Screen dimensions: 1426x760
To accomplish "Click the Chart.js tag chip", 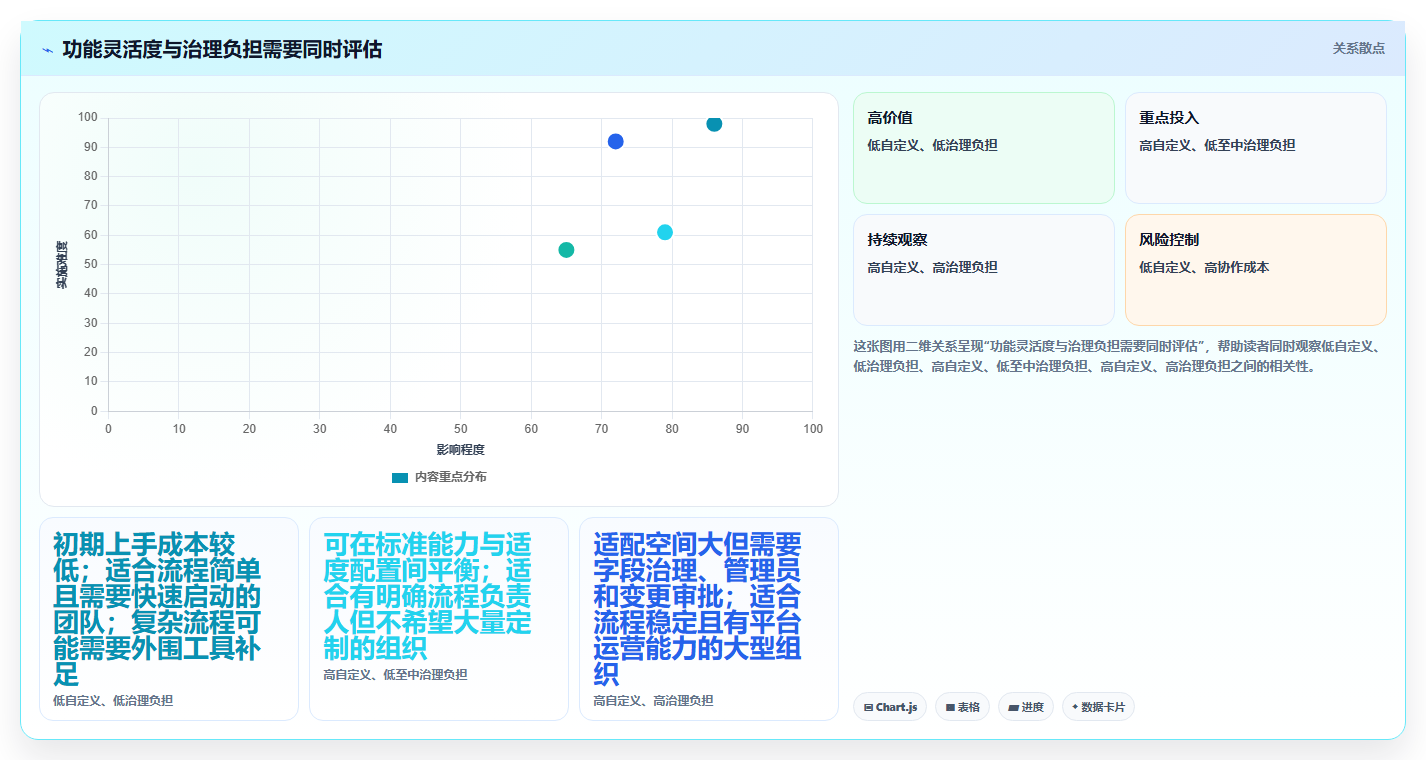I will (x=890, y=707).
